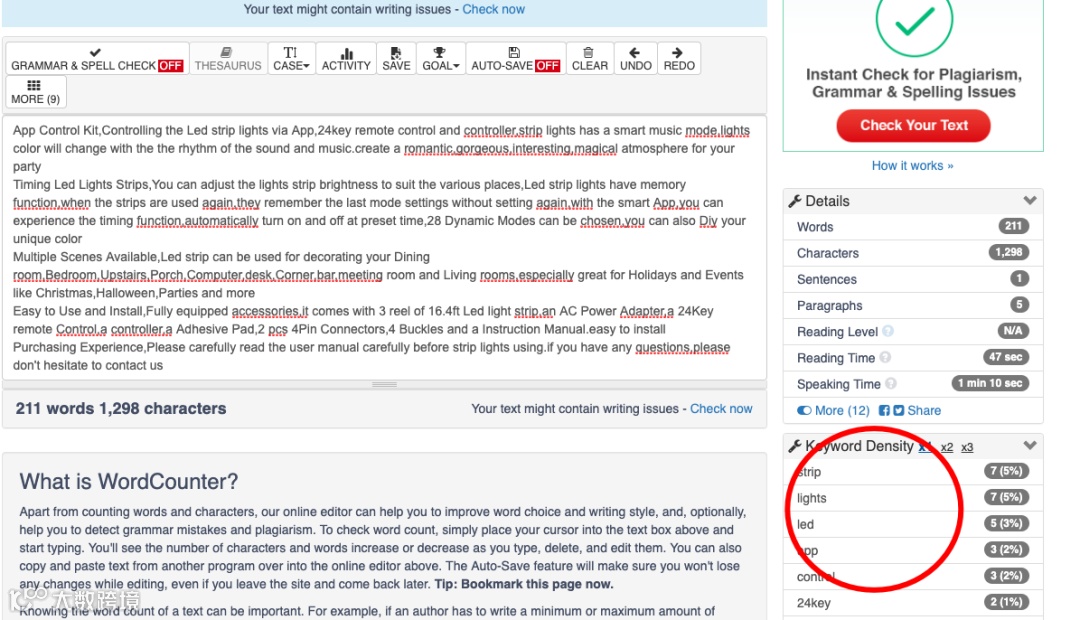This screenshot has height=620, width=1080.
Task: Click the Paragraphs count row
Action: pos(913,305)
